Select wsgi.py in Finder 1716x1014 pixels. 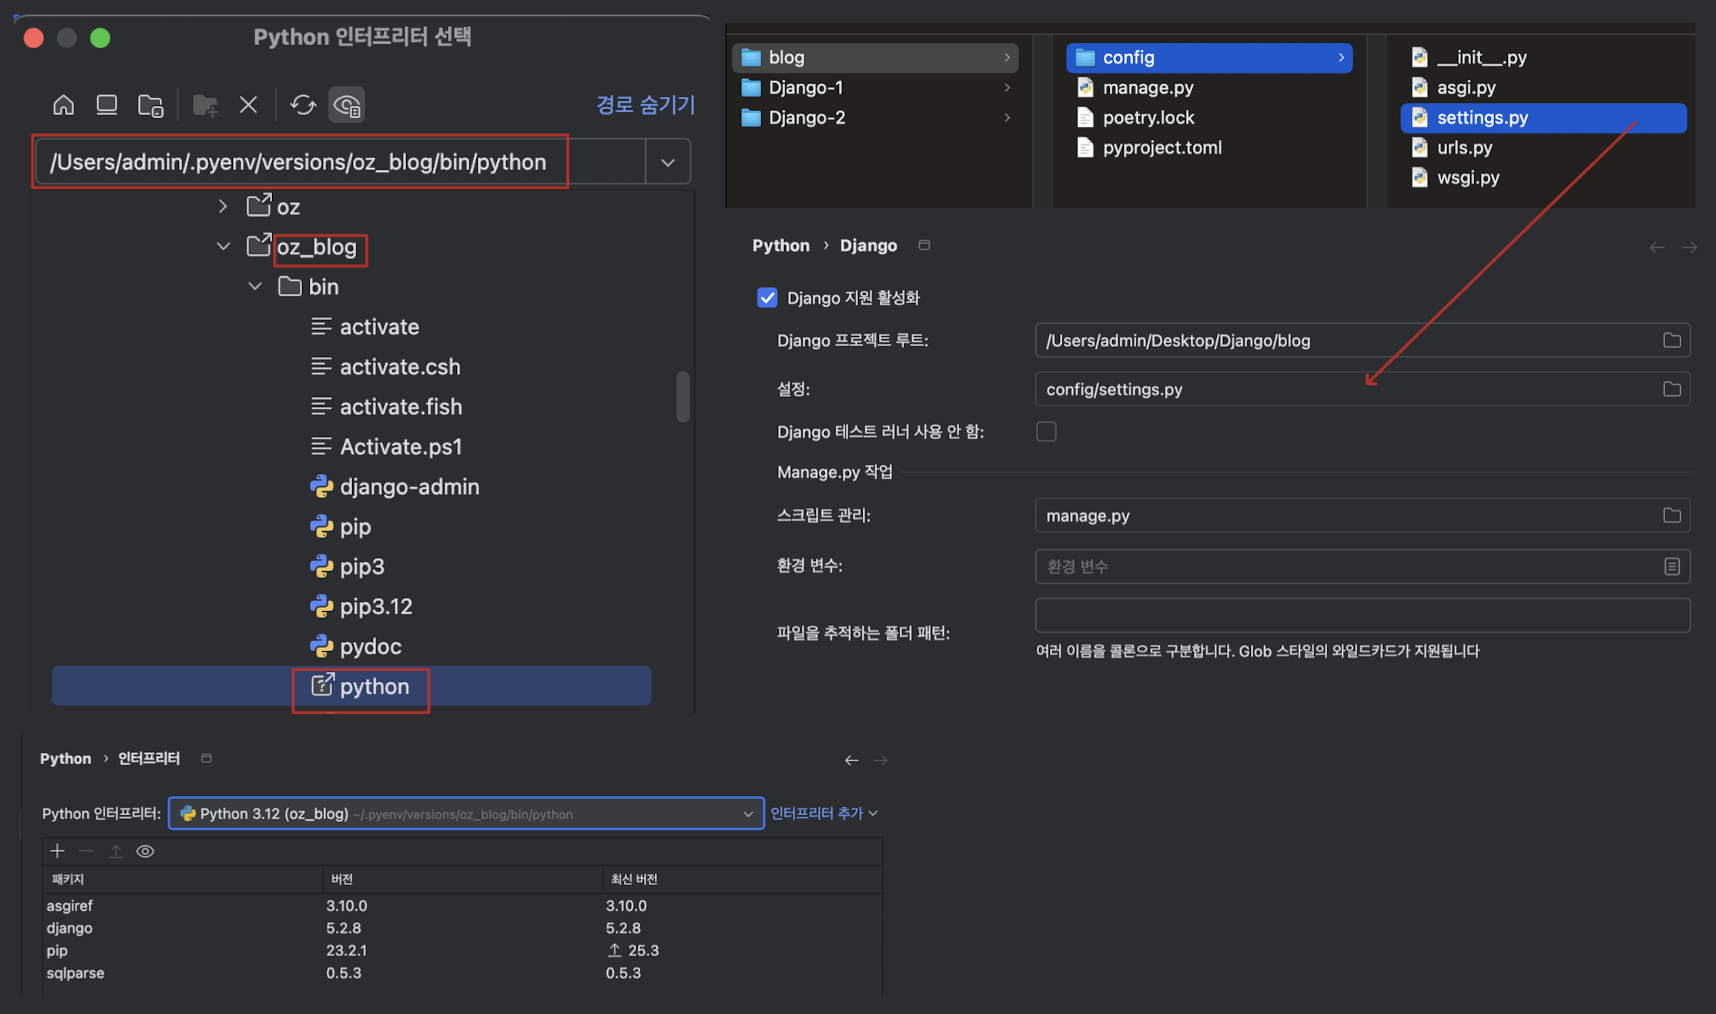[x=1543, y=178]
